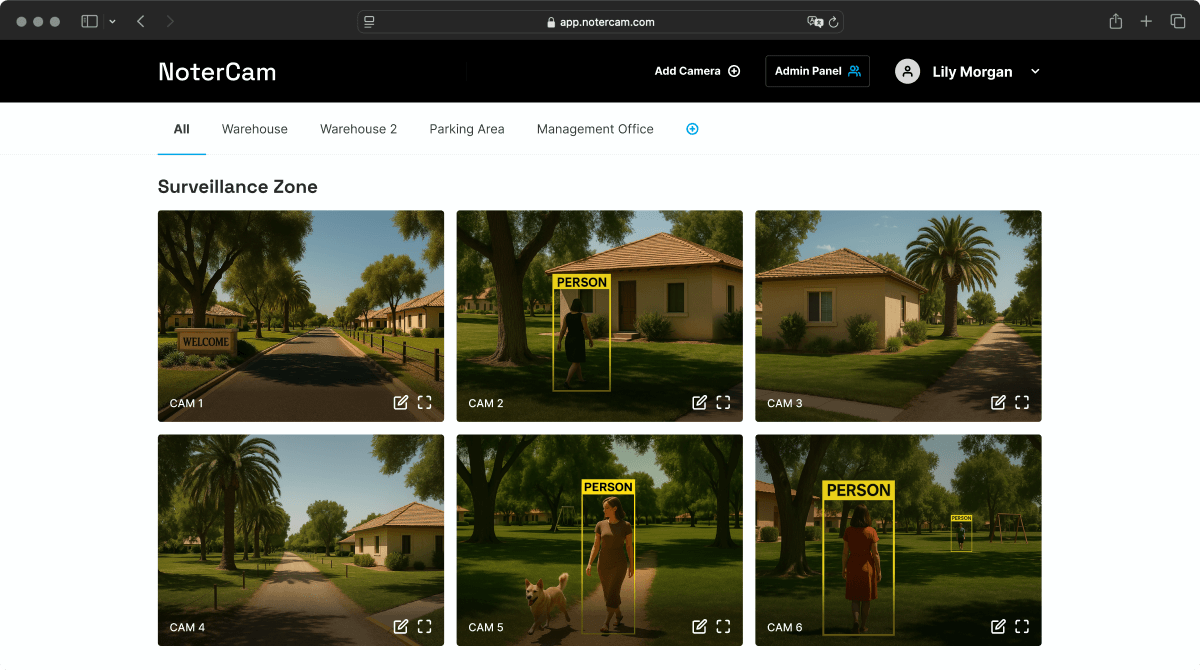
Task: Enlarge CAM 4 with its fullscreen icon
Action: (x=424, y=626)
